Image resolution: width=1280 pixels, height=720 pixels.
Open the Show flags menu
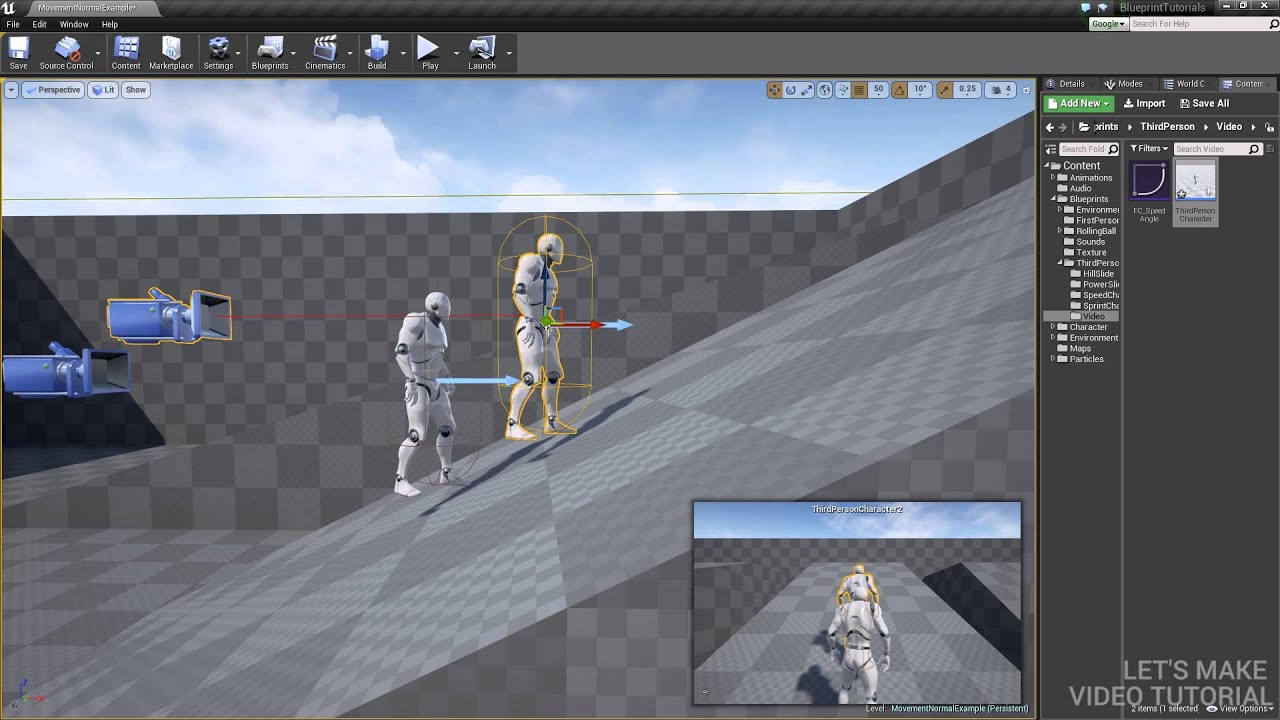(136, 90)
